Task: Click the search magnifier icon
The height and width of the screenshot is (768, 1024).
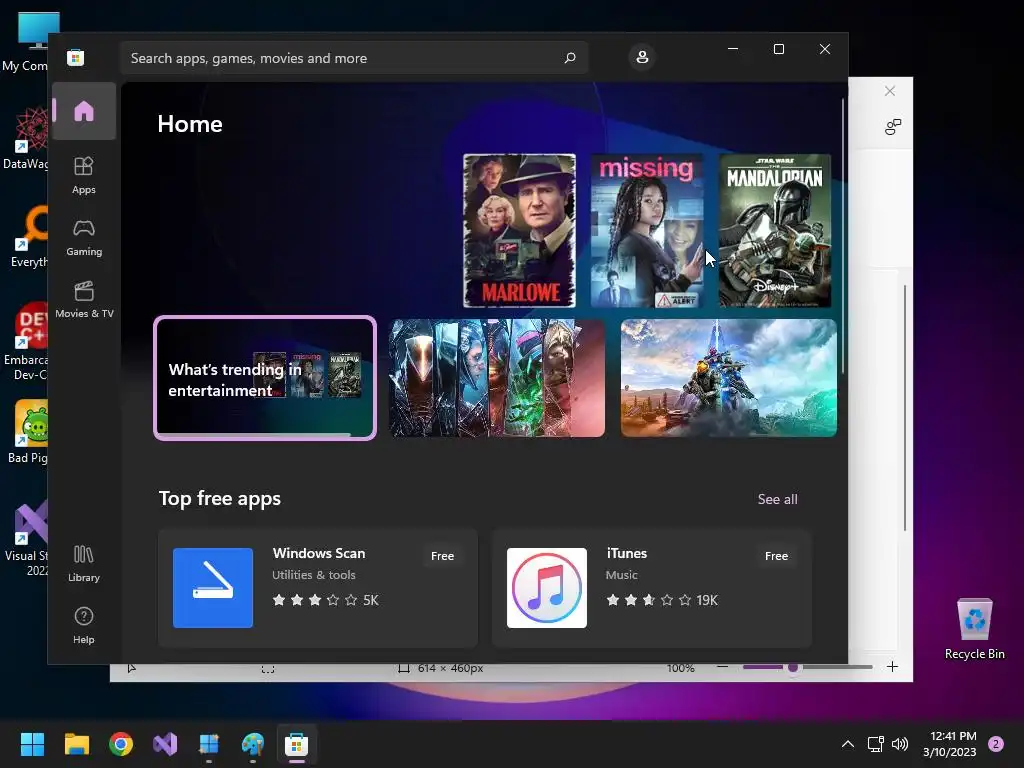Action: 569,58
